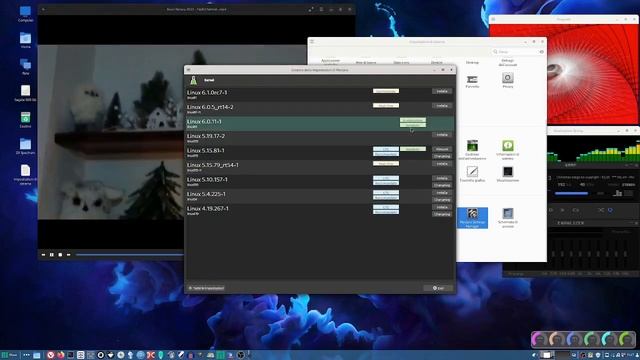The image size is (640, 360).
Task: Install the Linux 6.0.5_rt14-2 kernel
Action: point(442,106)
